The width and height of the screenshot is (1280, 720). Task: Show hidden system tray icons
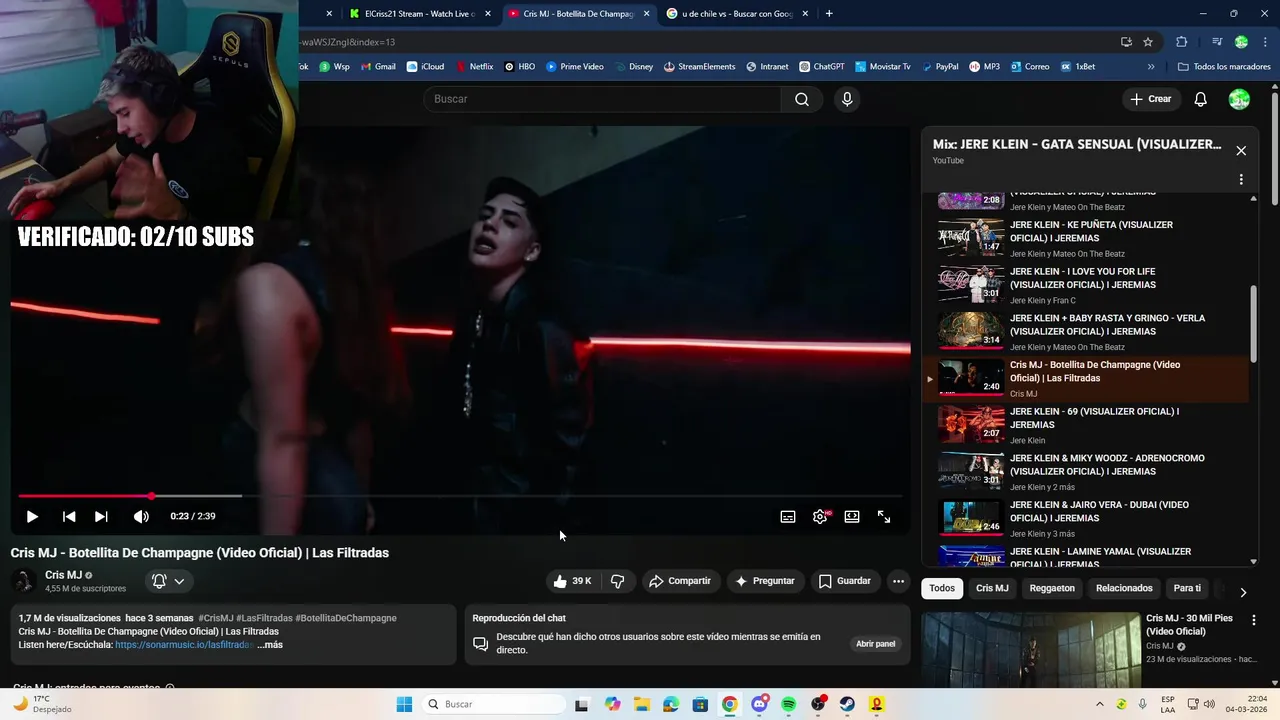click(x=1100, y=704)
